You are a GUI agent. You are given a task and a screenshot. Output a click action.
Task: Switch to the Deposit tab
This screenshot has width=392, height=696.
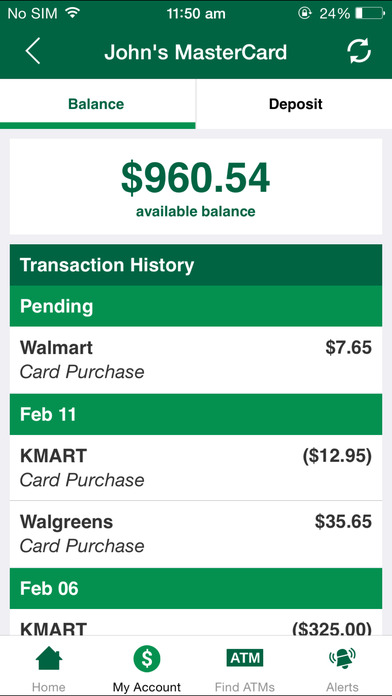(x=295, y=104)
